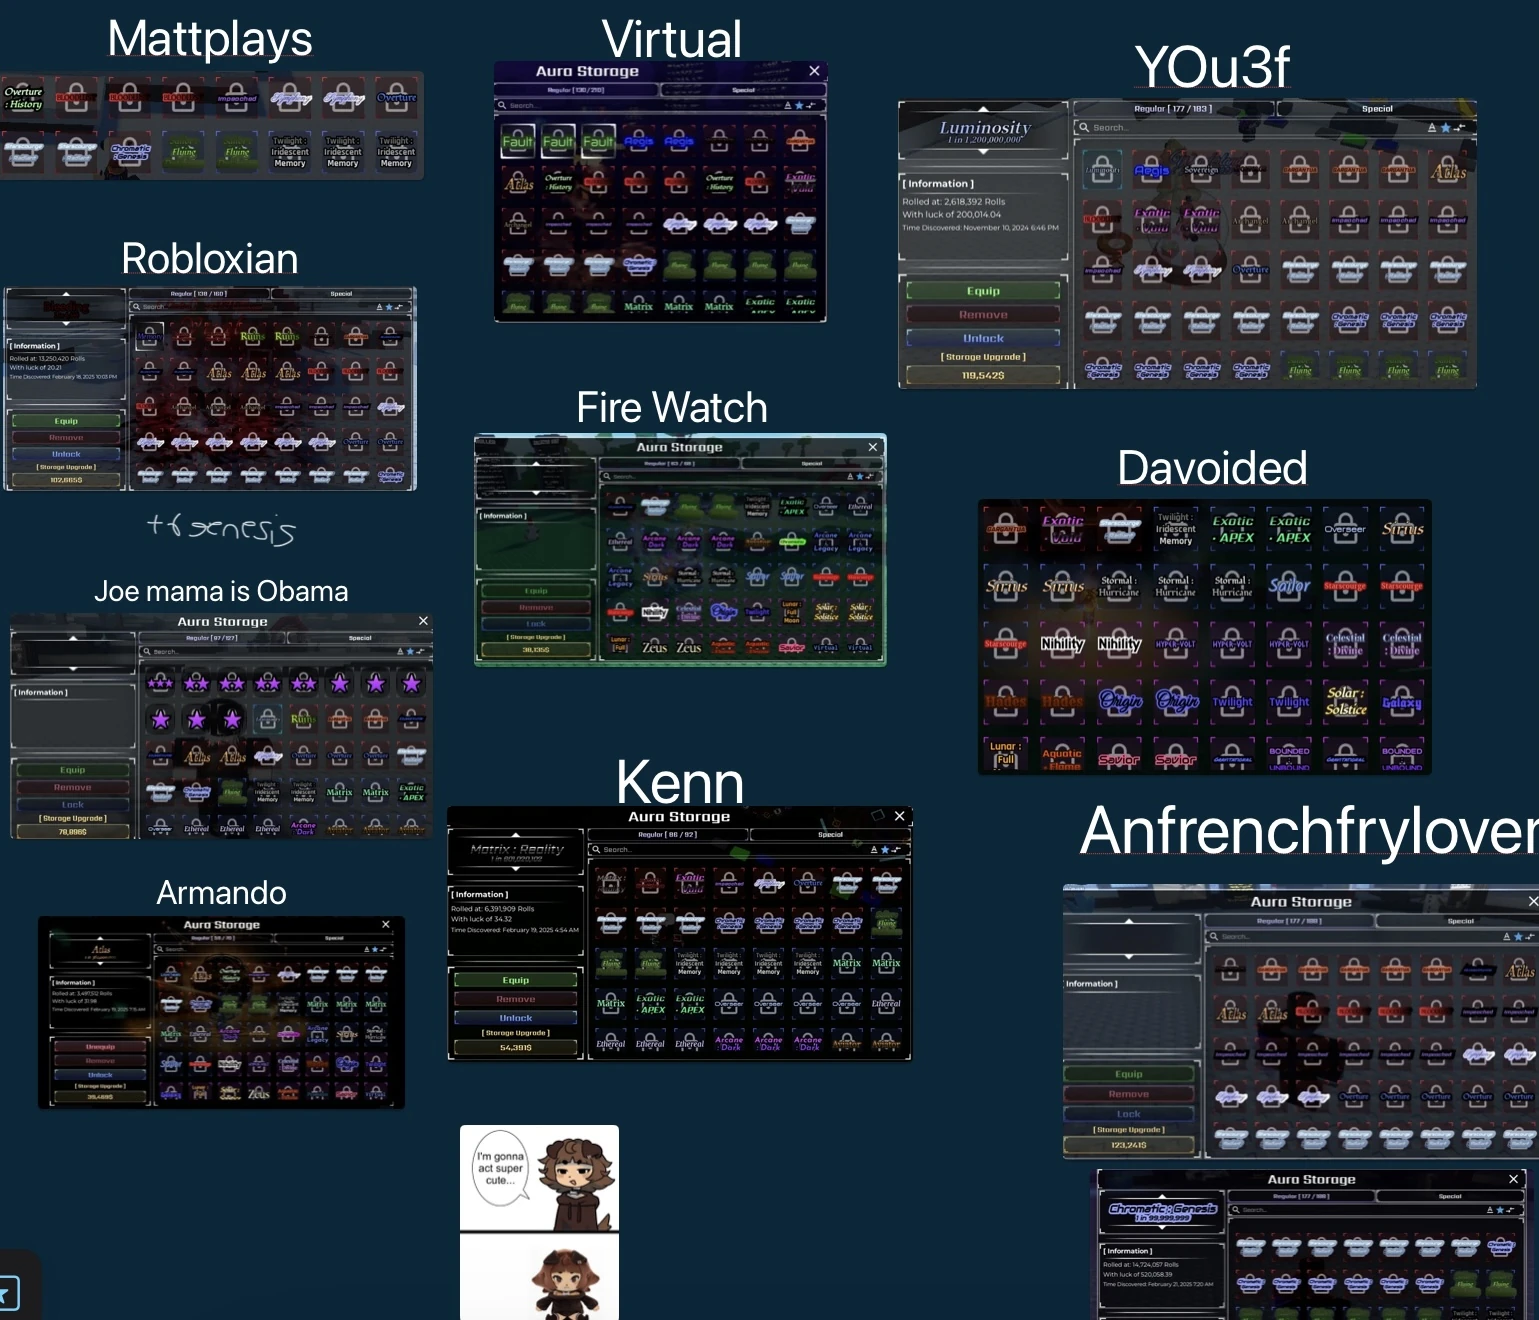Viewport: 1539px width, 1320px height.
Task: Collapse the down arrow below Matrix: Reality's name
Action: 516,869
